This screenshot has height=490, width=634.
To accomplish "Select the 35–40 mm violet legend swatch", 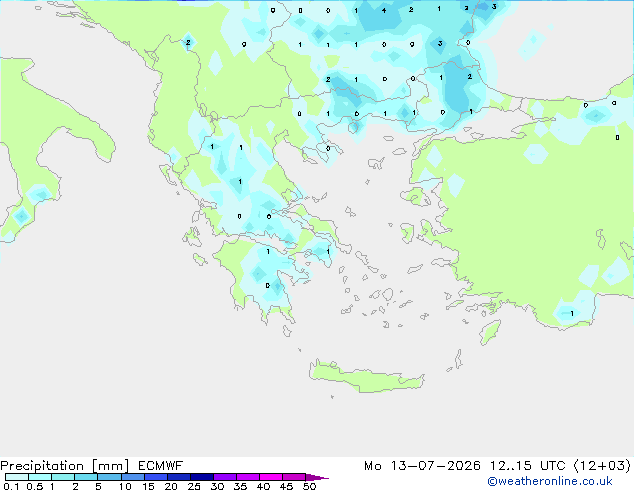I will [248, 477].
